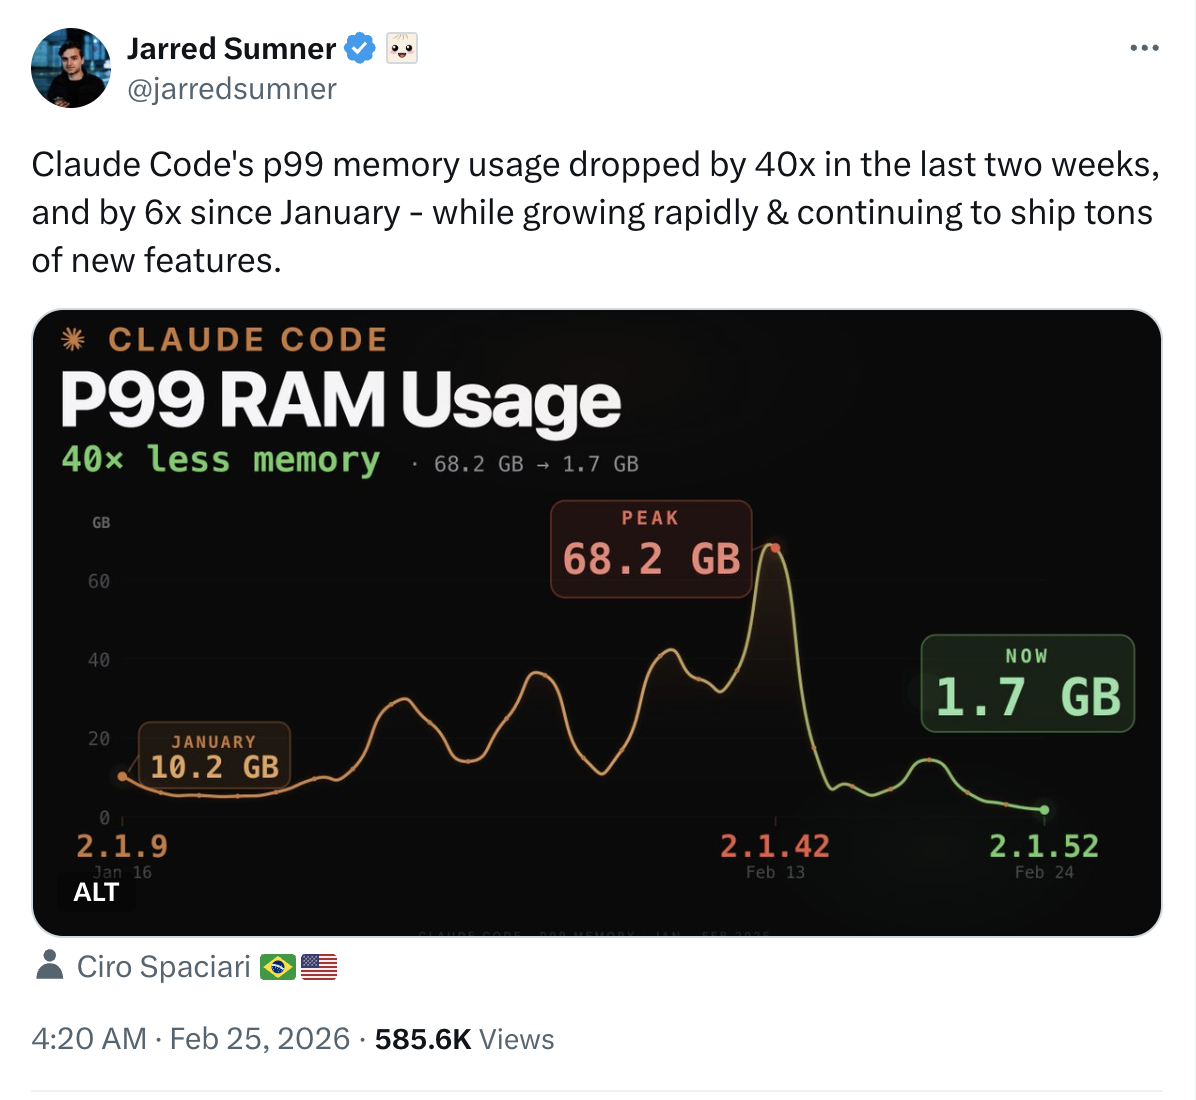Show the ALT image description

tap(96, 892)
